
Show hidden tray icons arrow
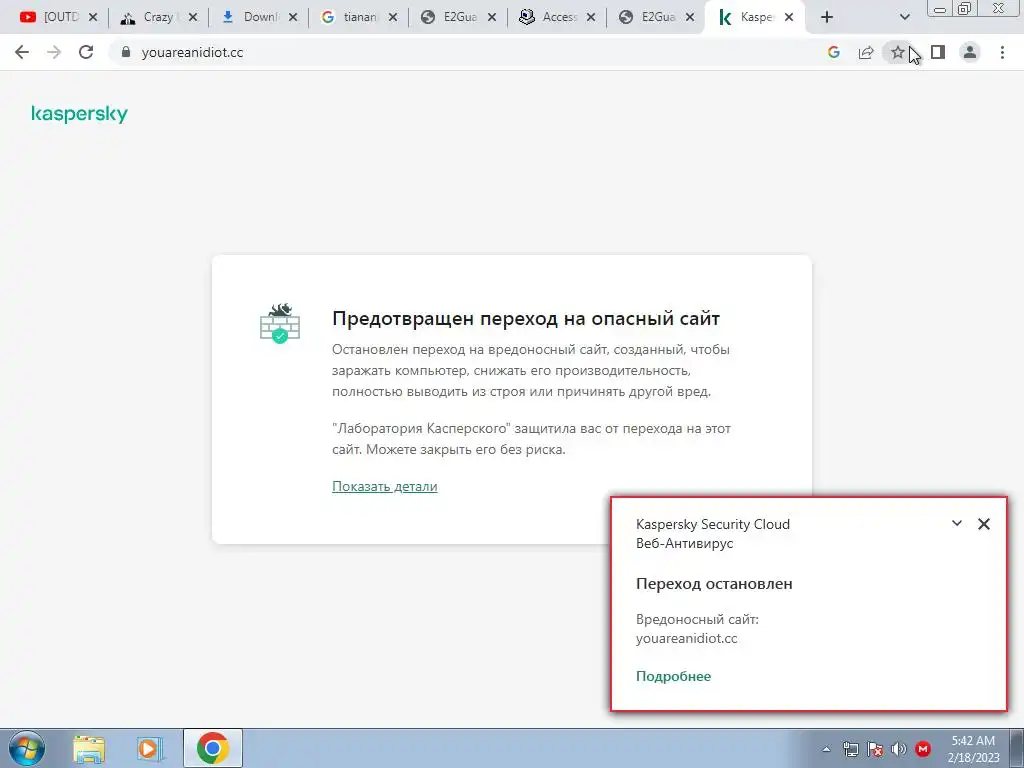826,749
